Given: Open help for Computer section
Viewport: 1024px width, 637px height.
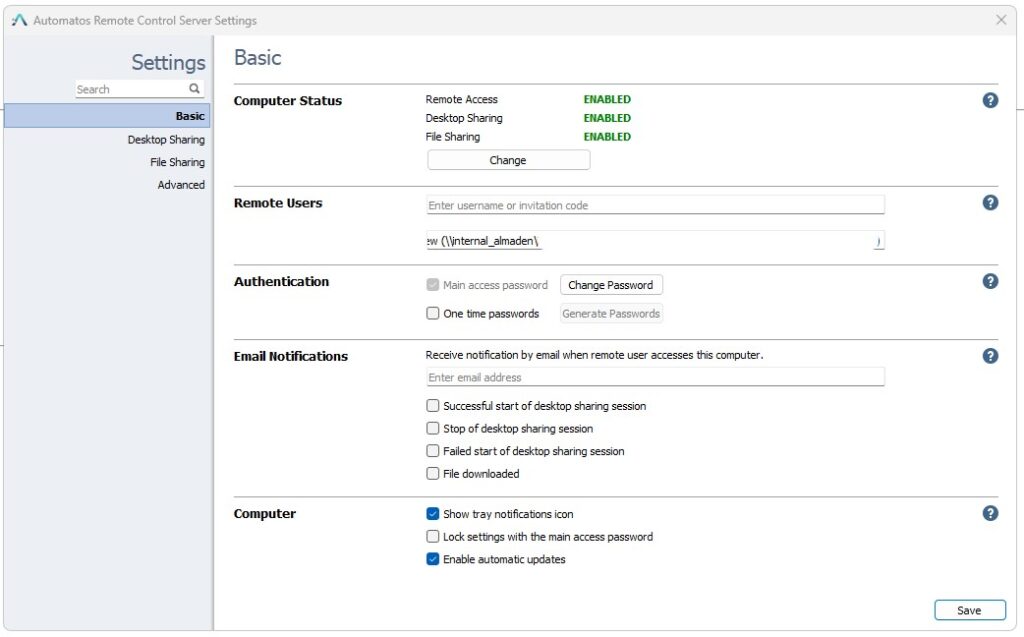Looking at the screenshot, I should point(990,513).
